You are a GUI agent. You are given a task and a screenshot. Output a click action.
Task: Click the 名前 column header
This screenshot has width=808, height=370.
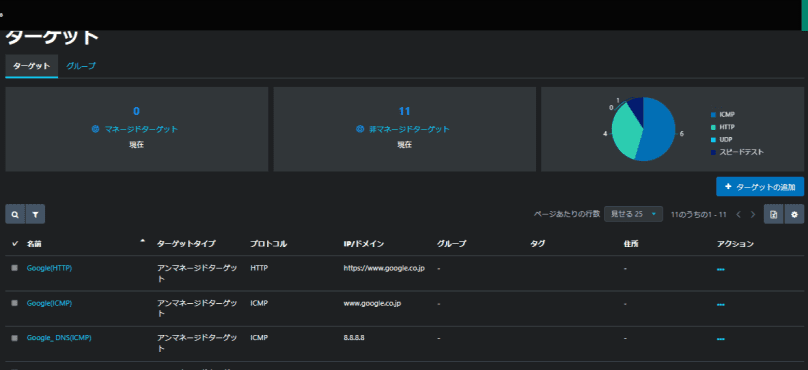tap(34, 244)
